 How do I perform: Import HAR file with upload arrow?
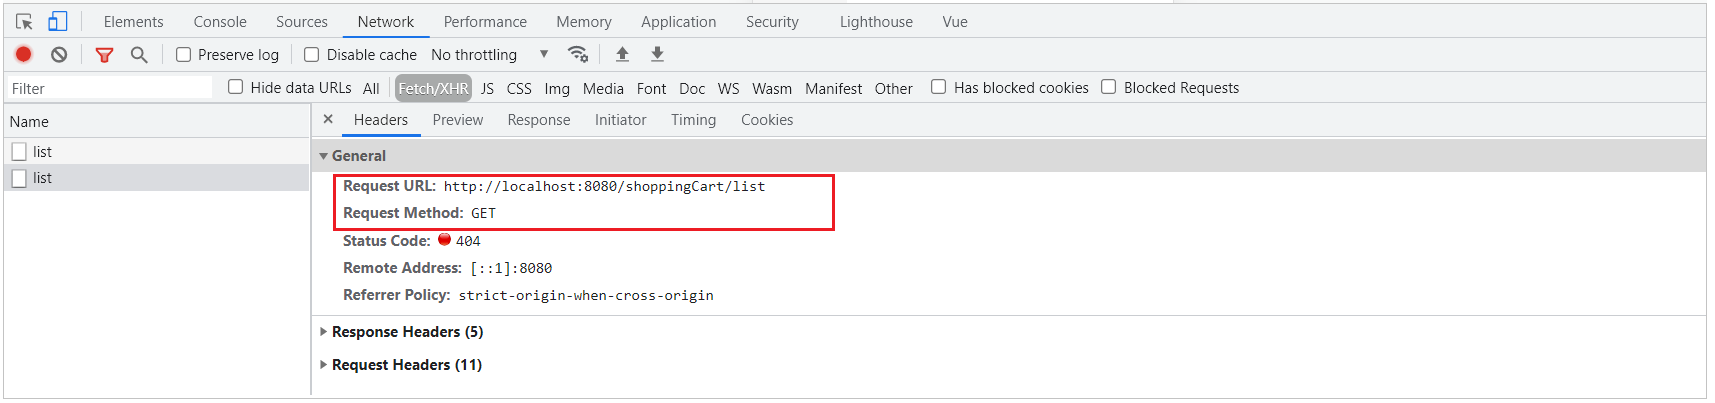coord(622,54)
